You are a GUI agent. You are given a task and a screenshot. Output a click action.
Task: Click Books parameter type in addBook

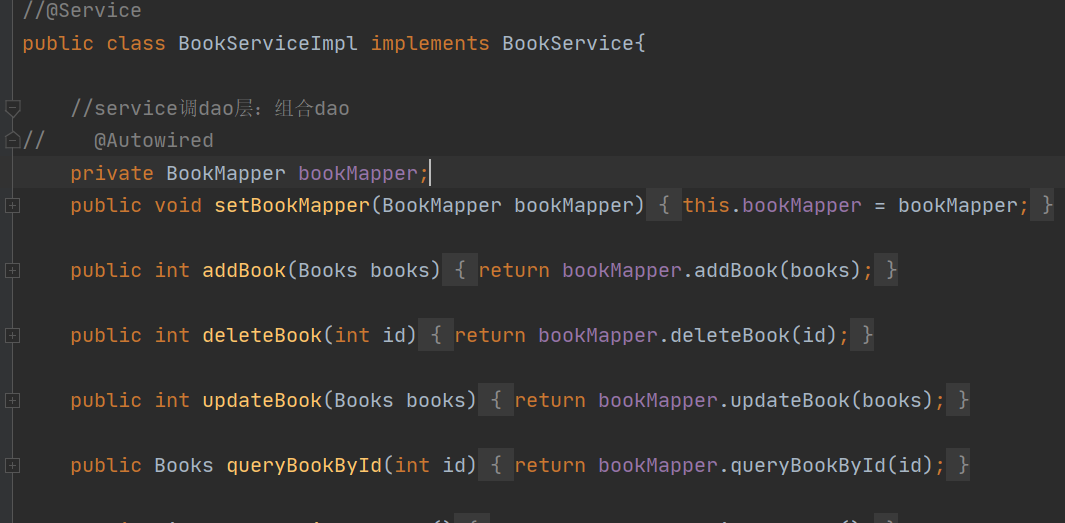click(327, 270)
